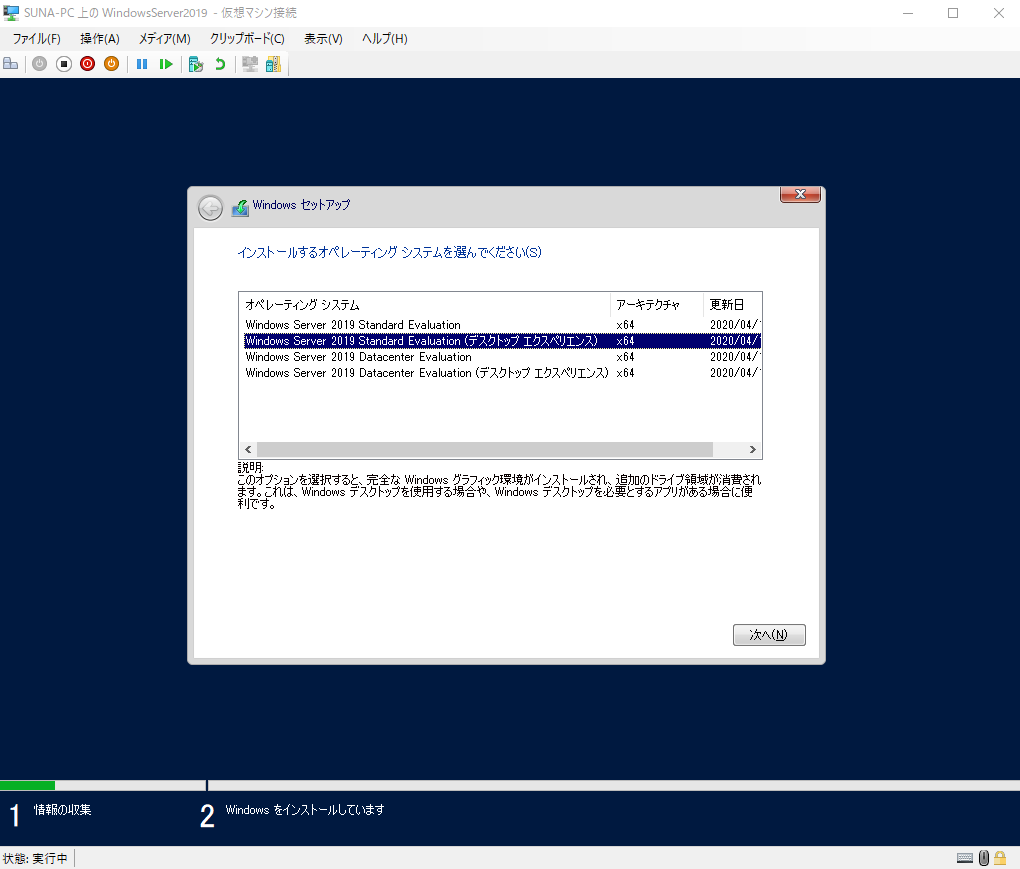Click the 状態: 実行中 status text
This screenshot has width=1020, height=869.
(35, 859)
